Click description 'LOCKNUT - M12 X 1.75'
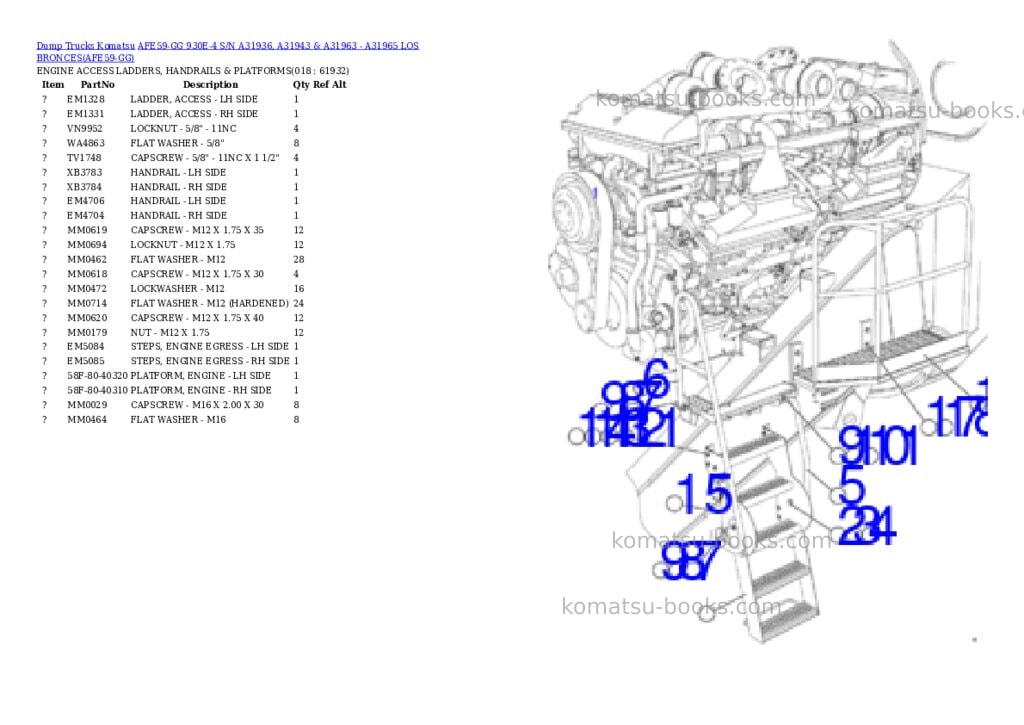Image resolution: width=1024 pixels, height=725 pixels. [x=183, y=245]
